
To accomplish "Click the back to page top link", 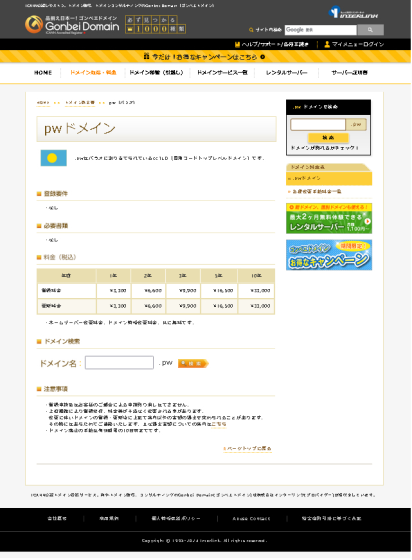I will tap(247, 449).
